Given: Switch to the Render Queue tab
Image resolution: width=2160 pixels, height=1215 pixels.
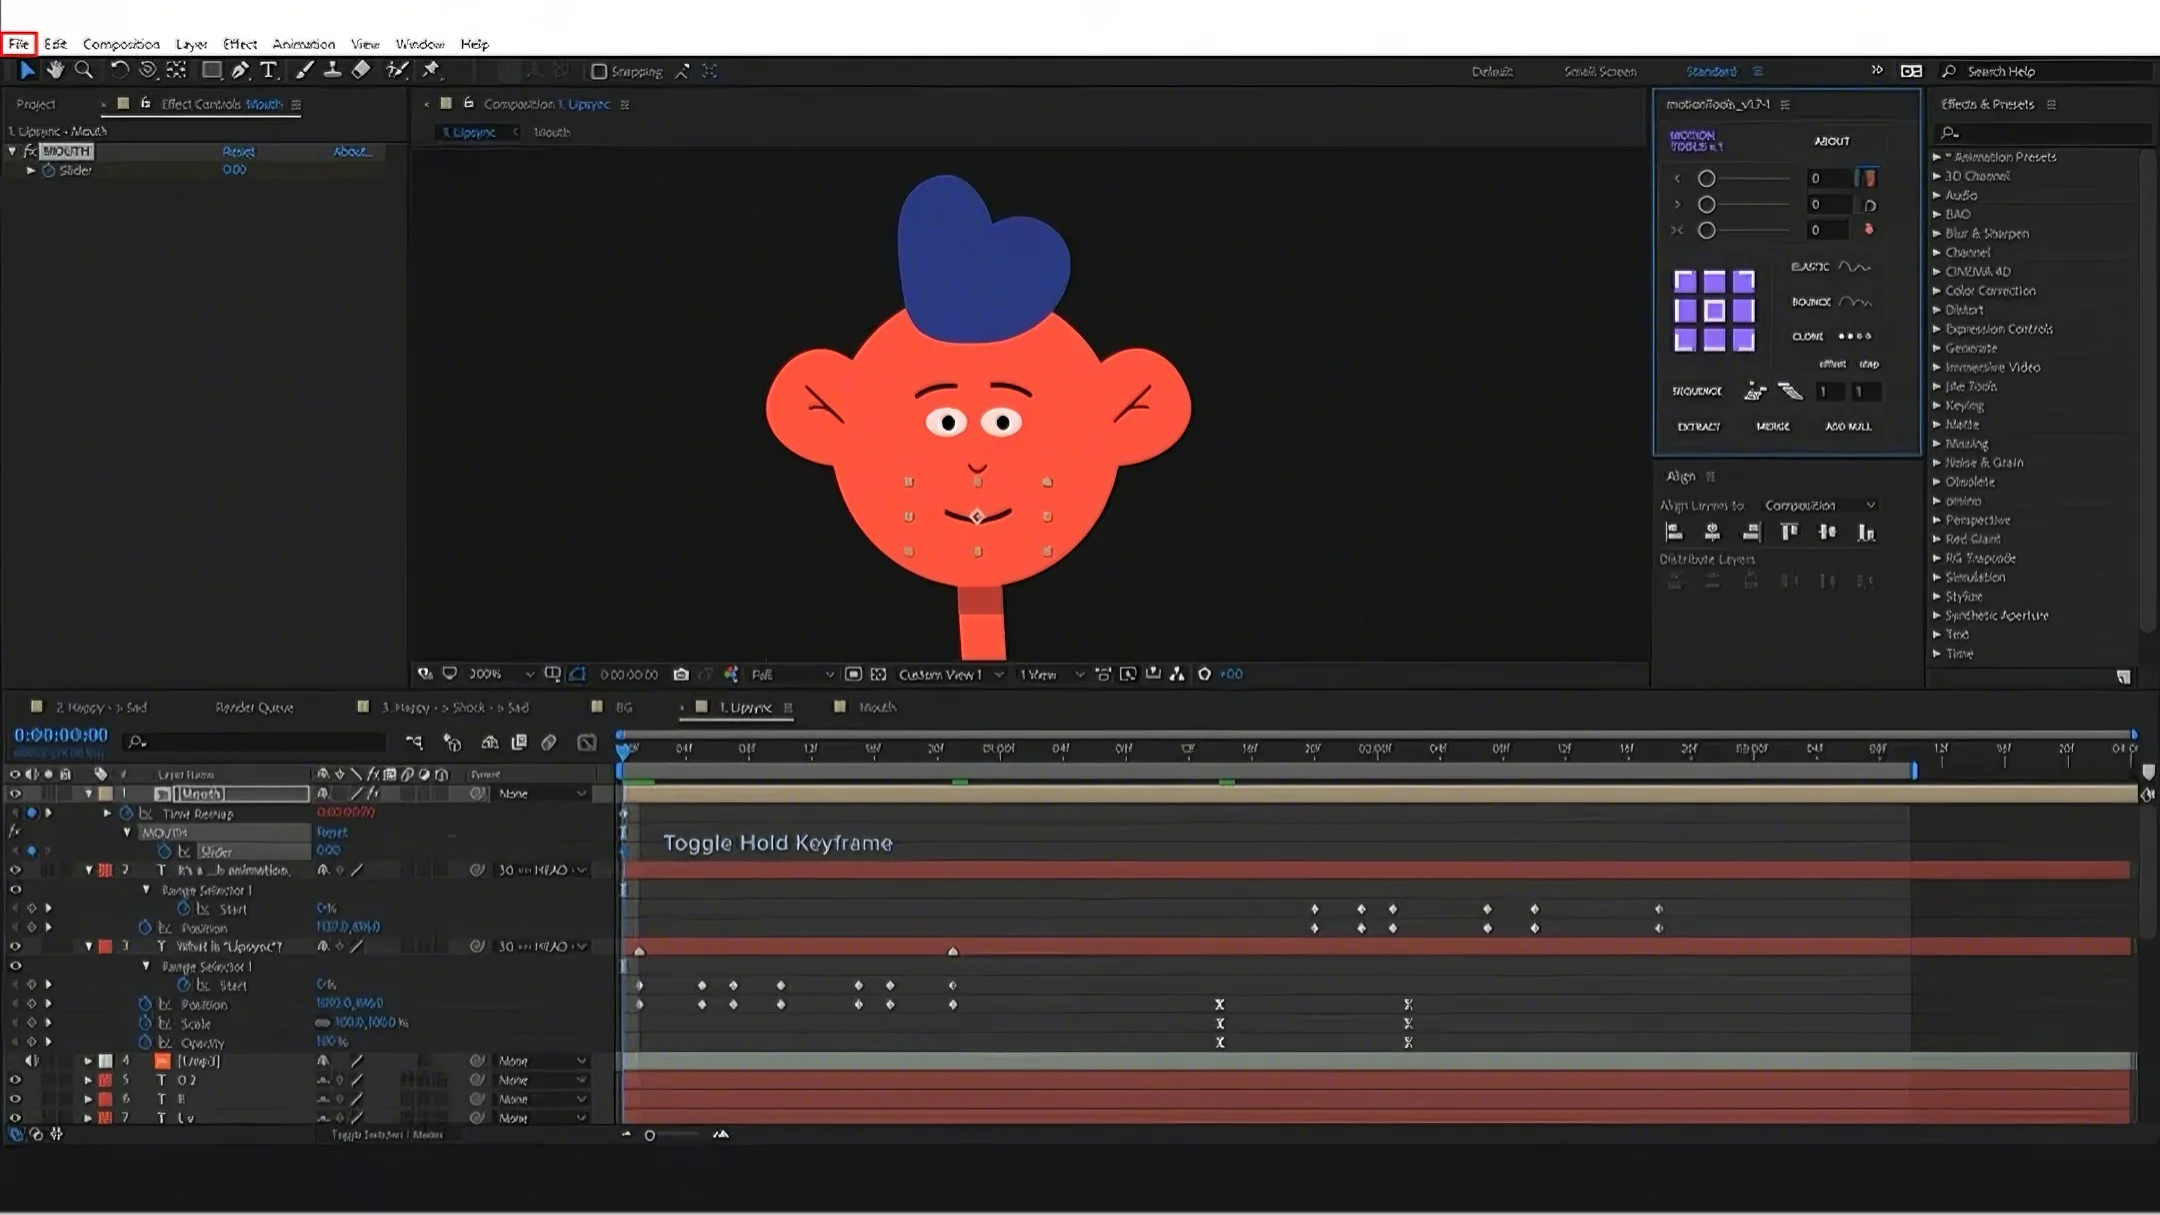Looking at the screenshot, I should click(254, 707).
